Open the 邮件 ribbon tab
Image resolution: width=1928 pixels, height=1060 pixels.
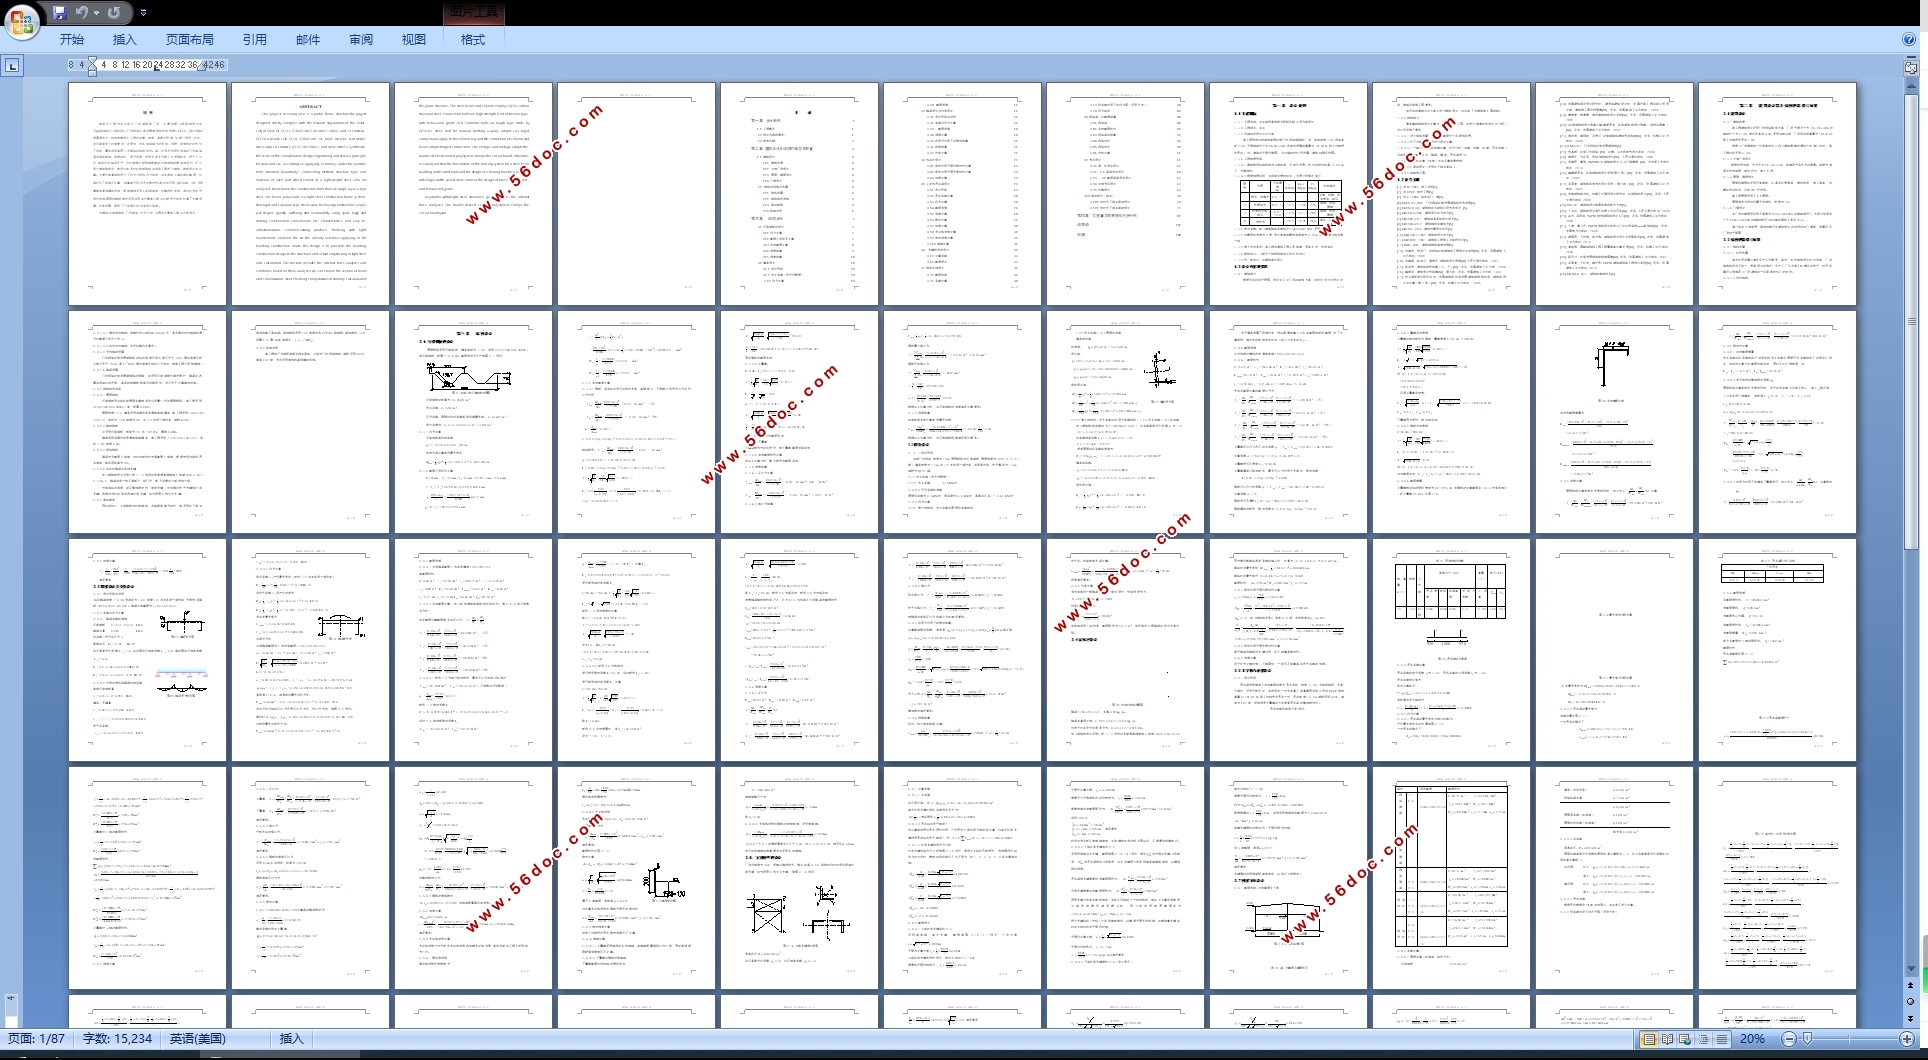[308, 39]
